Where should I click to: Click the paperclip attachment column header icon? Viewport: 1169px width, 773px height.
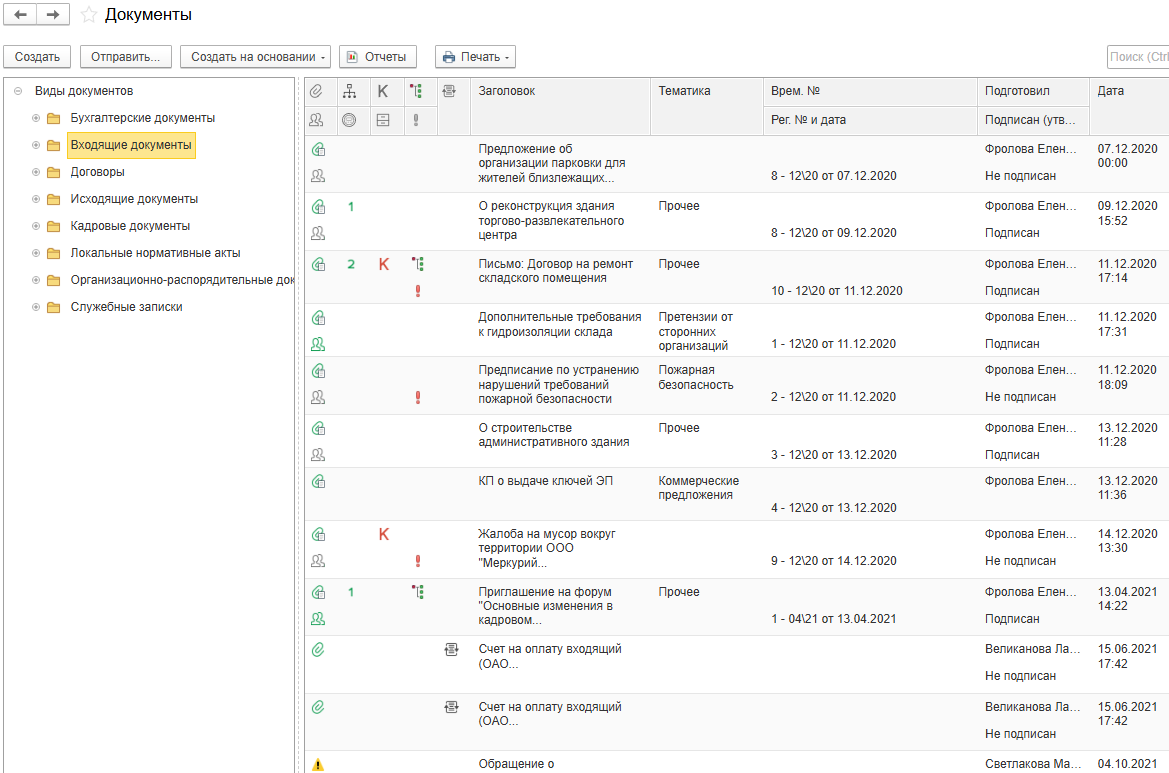317,91
